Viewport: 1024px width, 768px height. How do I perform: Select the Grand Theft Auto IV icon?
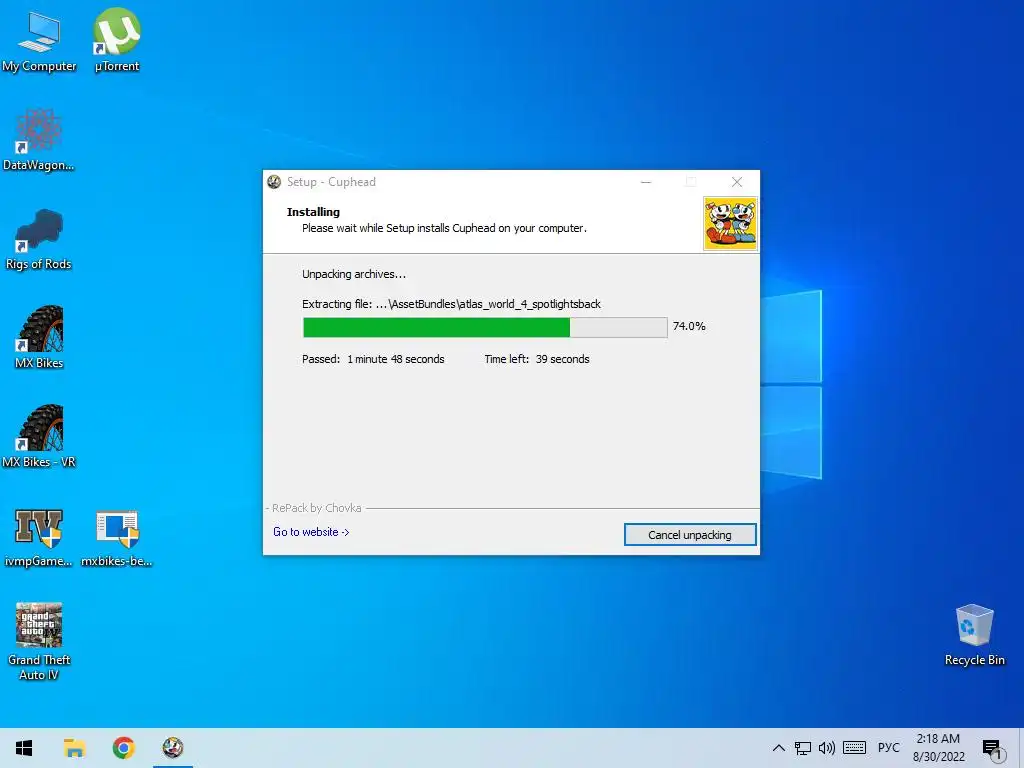pyautogui.click(x=39, y=641)
